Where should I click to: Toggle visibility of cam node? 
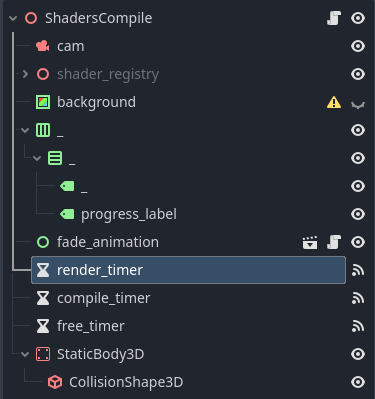358,46
